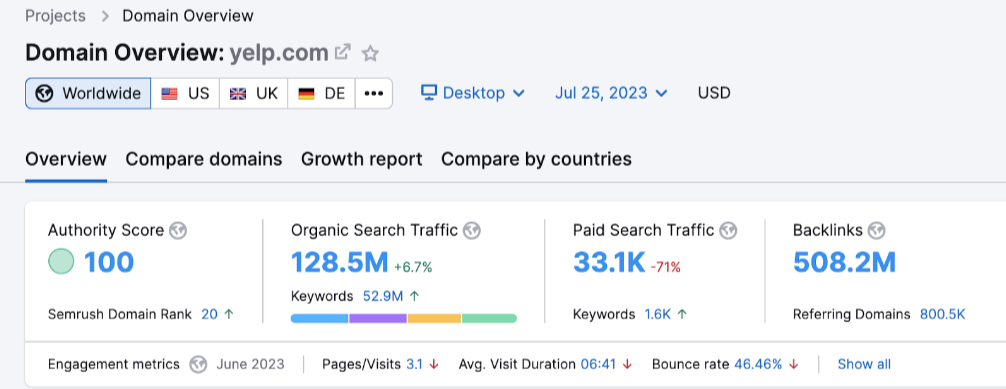This screenshot has height=389, width=1006.
Task: Open 508.2M backlinks value
Action: click(x=844, y=263)
